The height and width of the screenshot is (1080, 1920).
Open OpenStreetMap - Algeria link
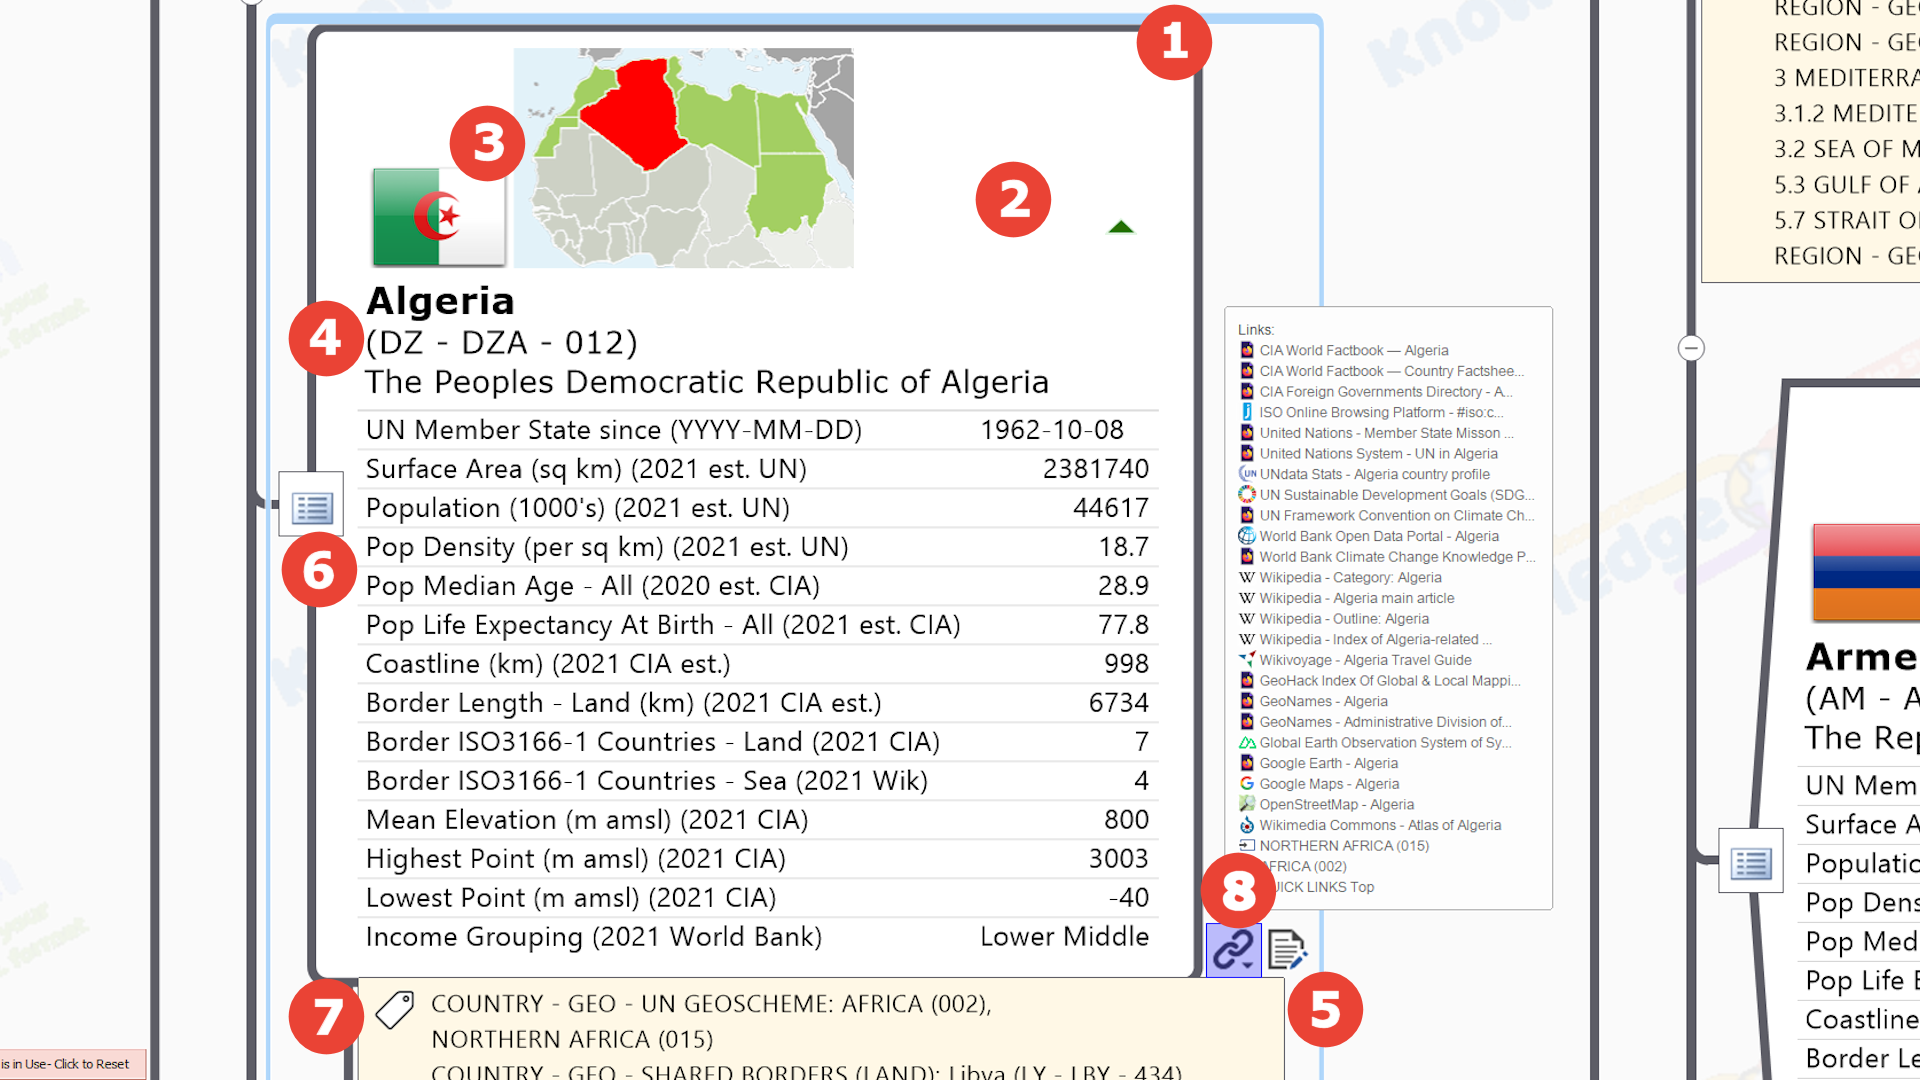1336,805
